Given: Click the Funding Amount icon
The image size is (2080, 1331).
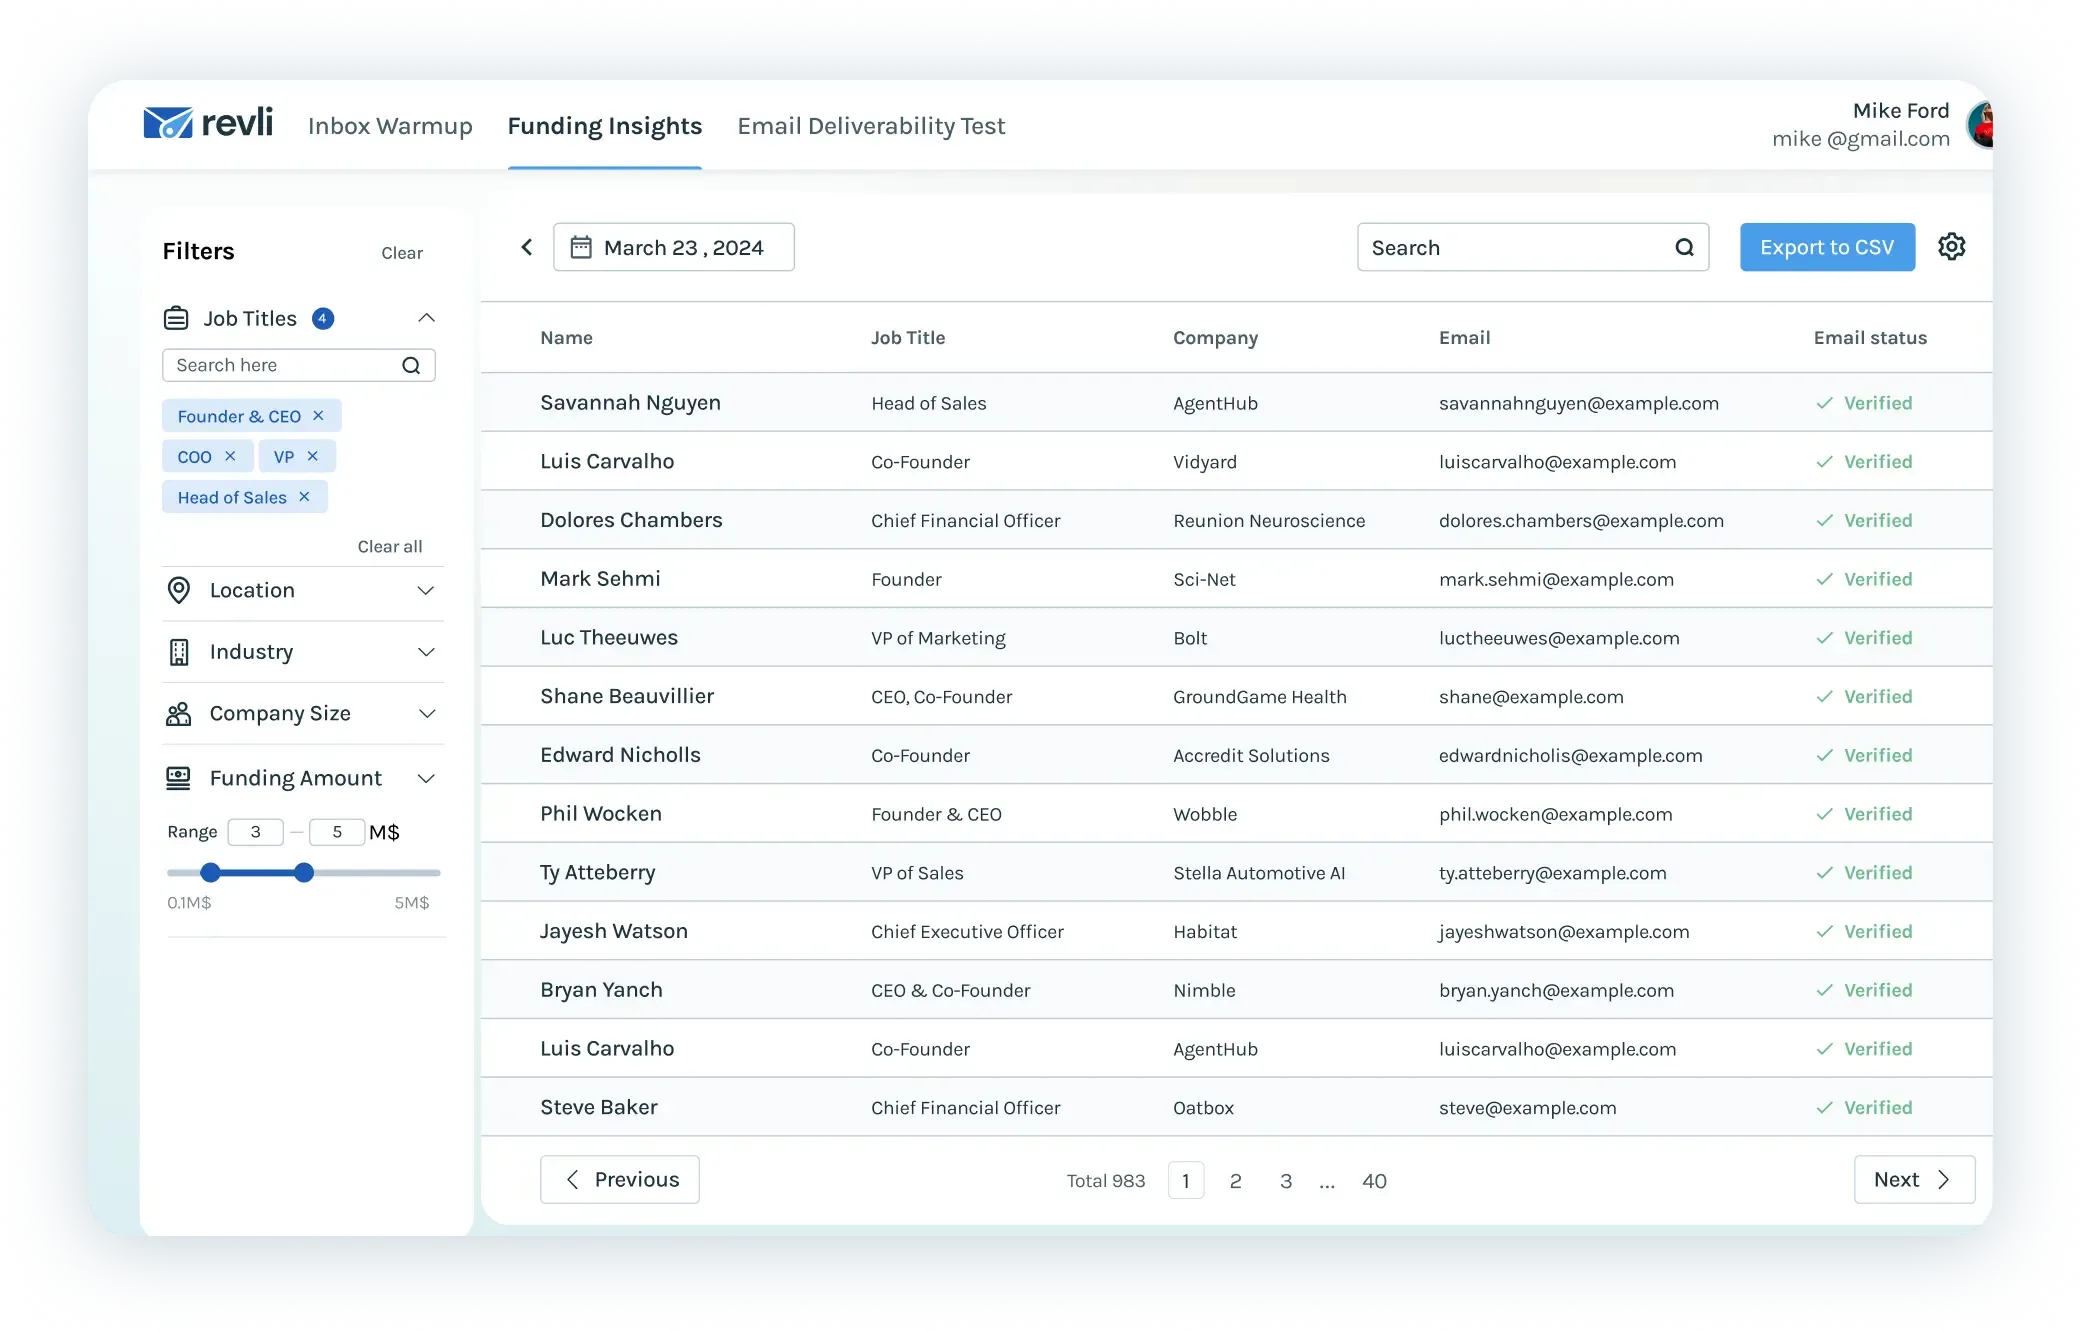Looking at the screenshot, I should click(x=178, y=778).
